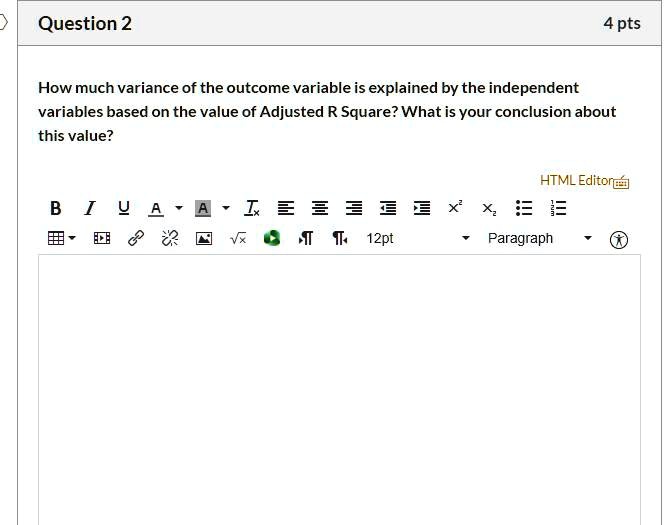Image resolution: width=666 pixels, height=525 pixels.
Task: Open Paragraph format dropdown
Action: 539,238
